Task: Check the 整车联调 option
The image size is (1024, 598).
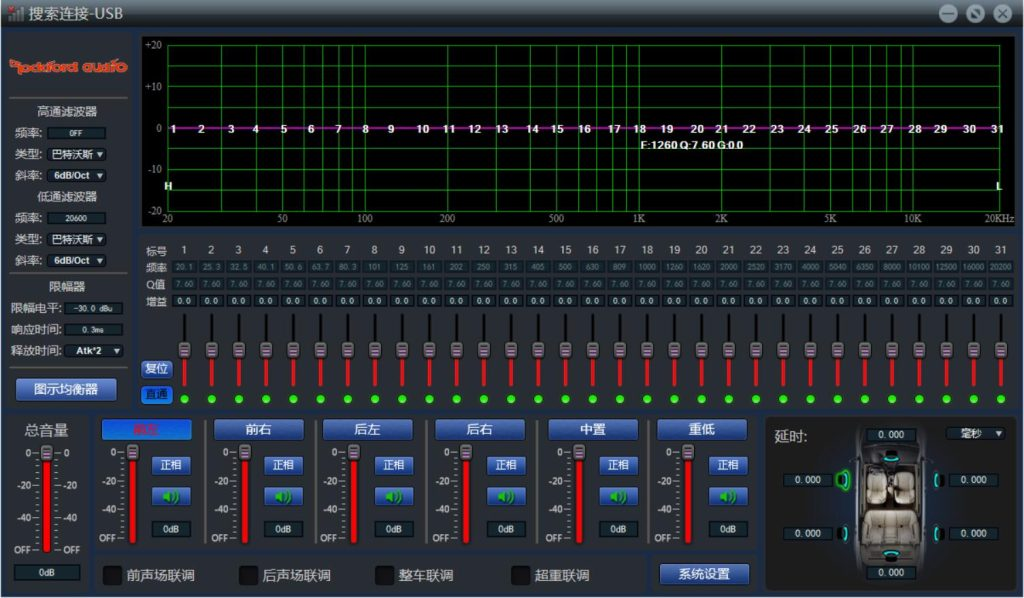Action: click(x=385, y=575)
